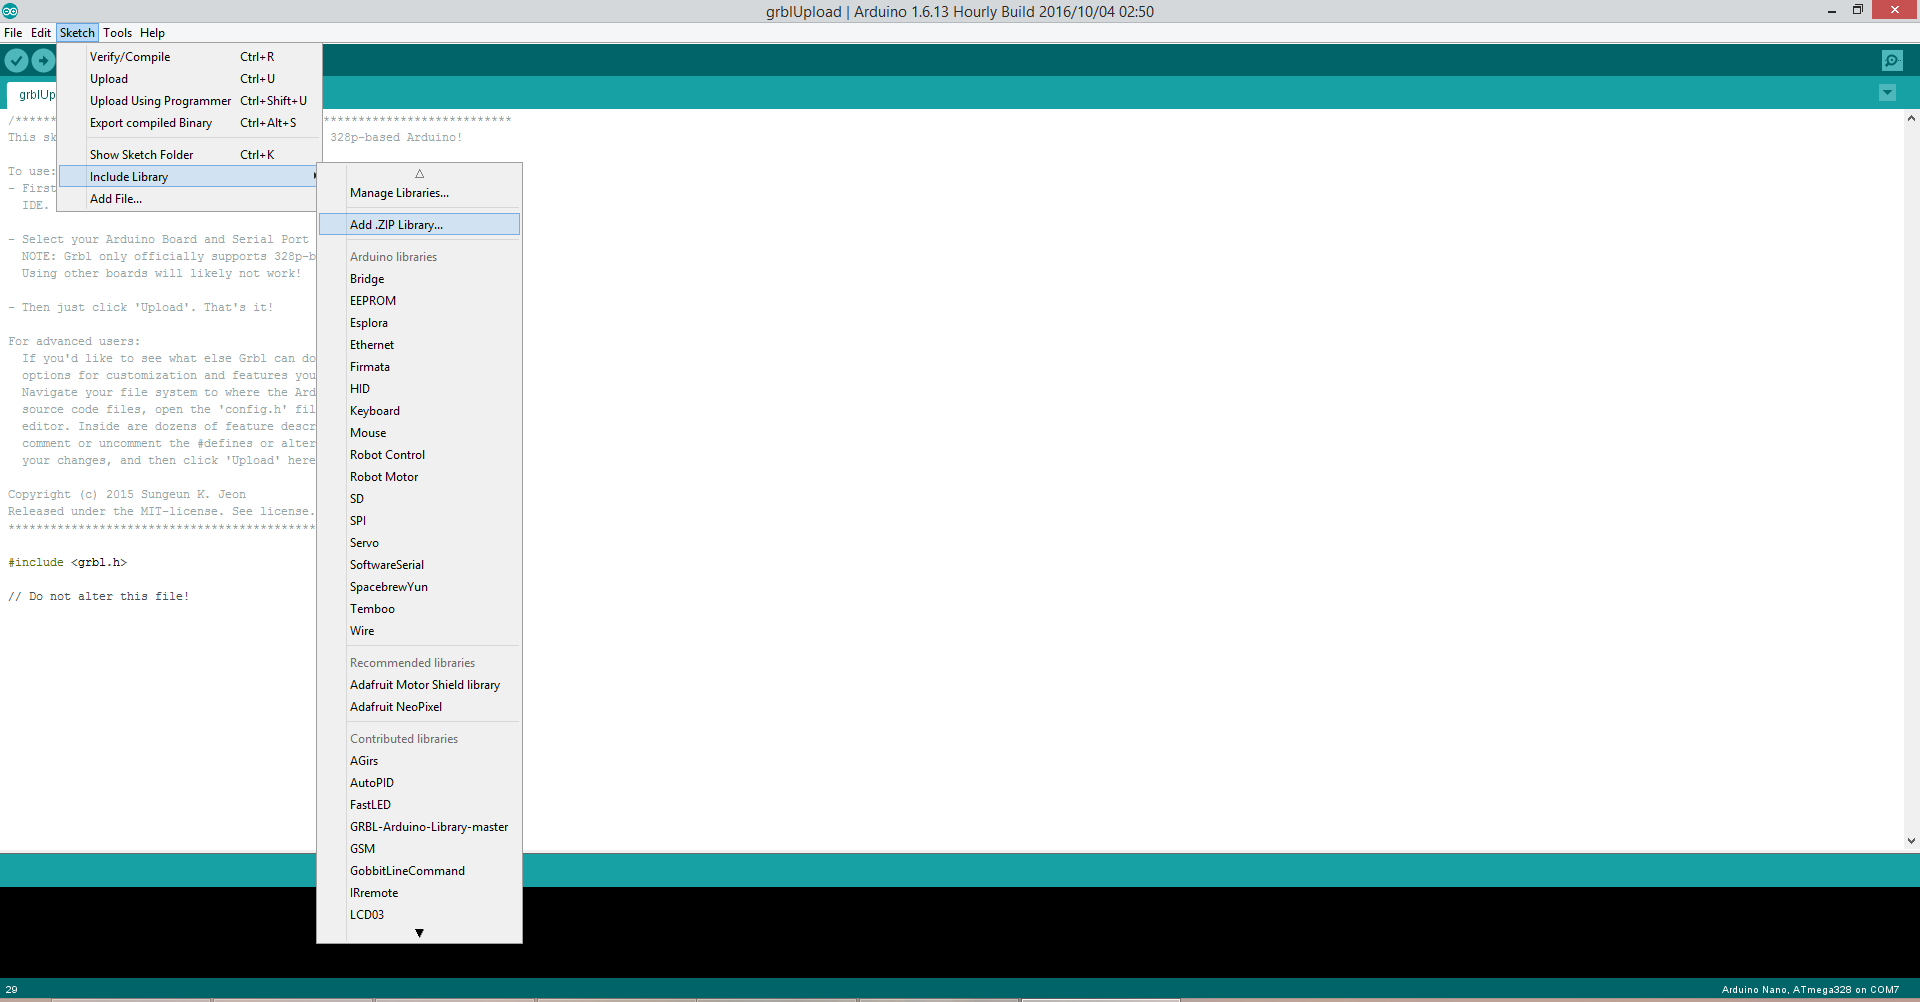
Task: Include the SpacebrewYun library
Action: [419, 587]
